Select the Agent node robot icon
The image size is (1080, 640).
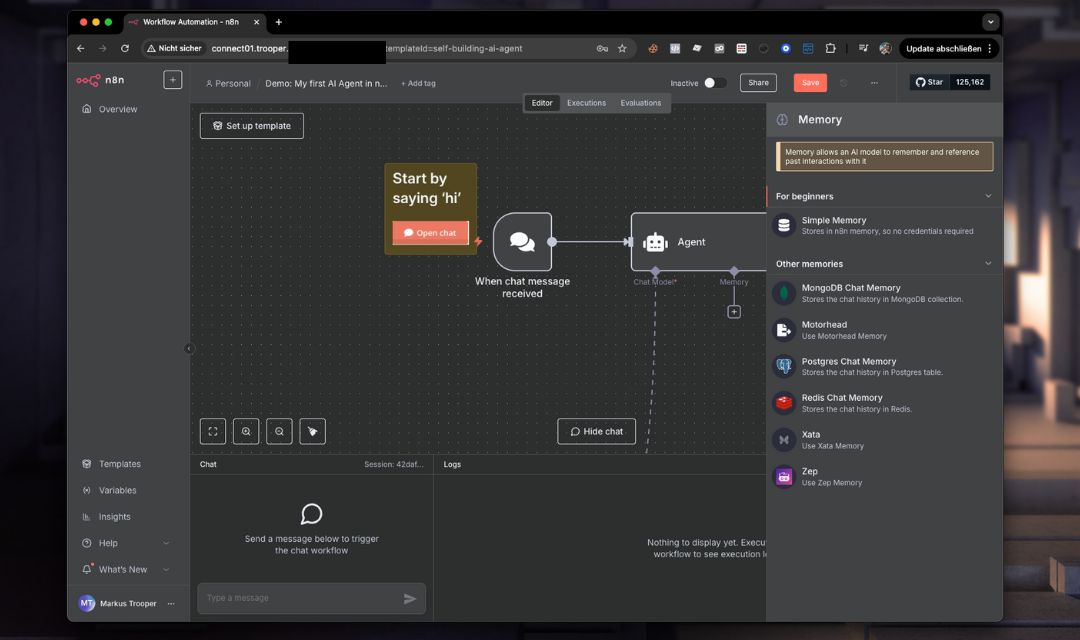(655, 242)
